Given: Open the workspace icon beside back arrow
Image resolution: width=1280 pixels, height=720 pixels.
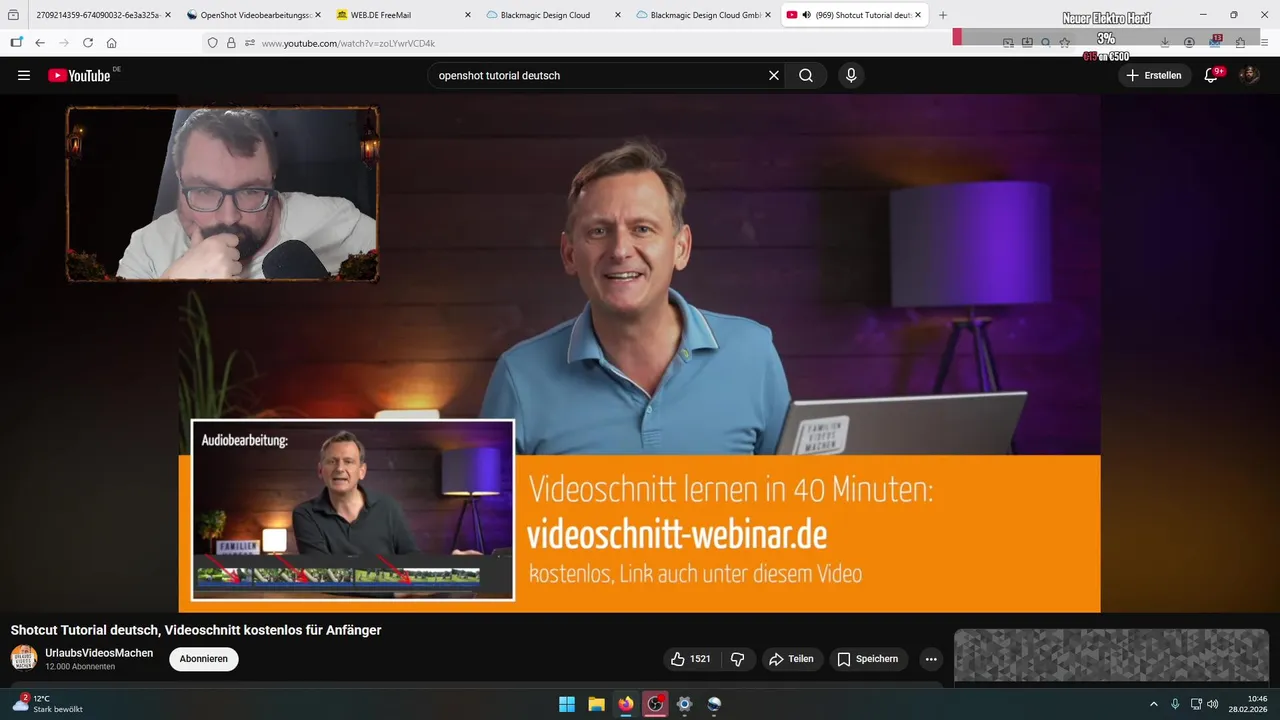Looking at the screenshot, I should point(16,43).
